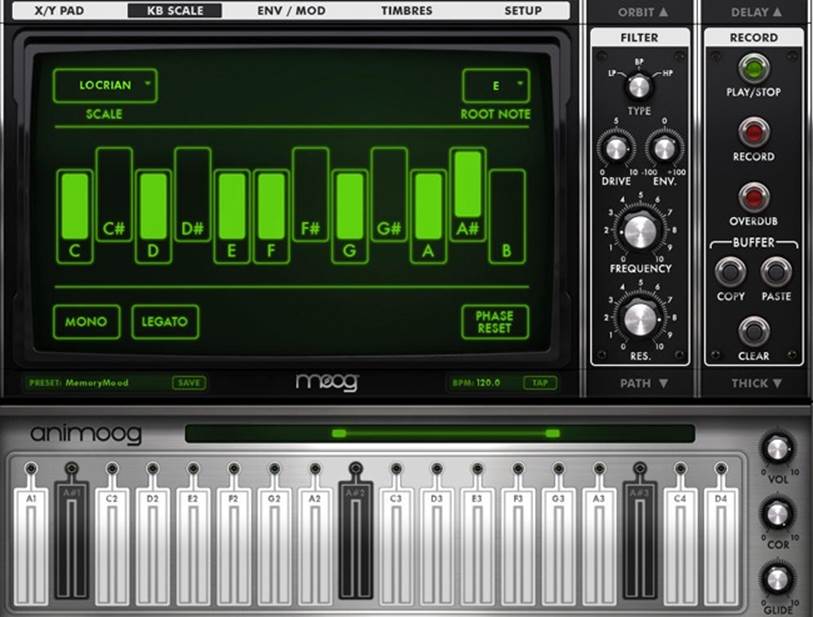Expand the PATH module selector
Viewport: 813px width, 617px height.
(x=643, y=383)
